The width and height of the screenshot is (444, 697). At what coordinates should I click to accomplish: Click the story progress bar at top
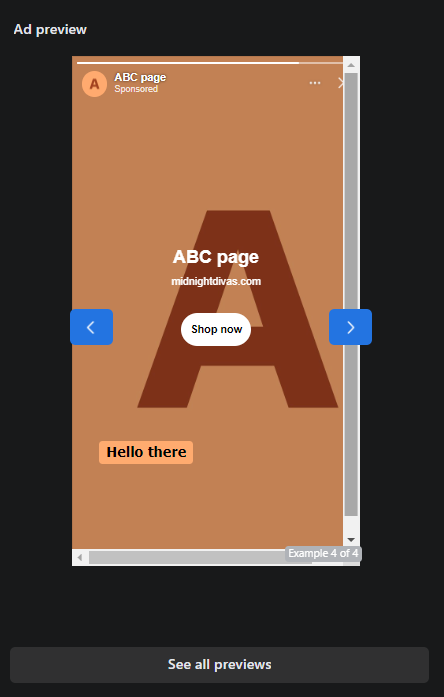click(210, 63)
